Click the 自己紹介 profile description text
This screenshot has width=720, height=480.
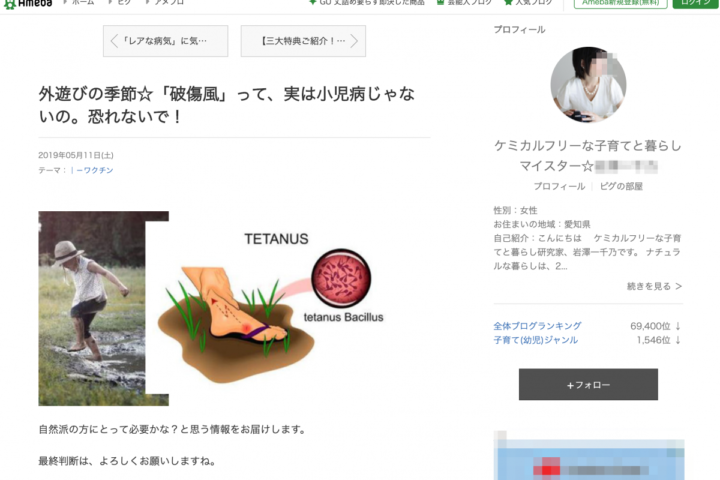pyautogui.click(x=587, y=252)
